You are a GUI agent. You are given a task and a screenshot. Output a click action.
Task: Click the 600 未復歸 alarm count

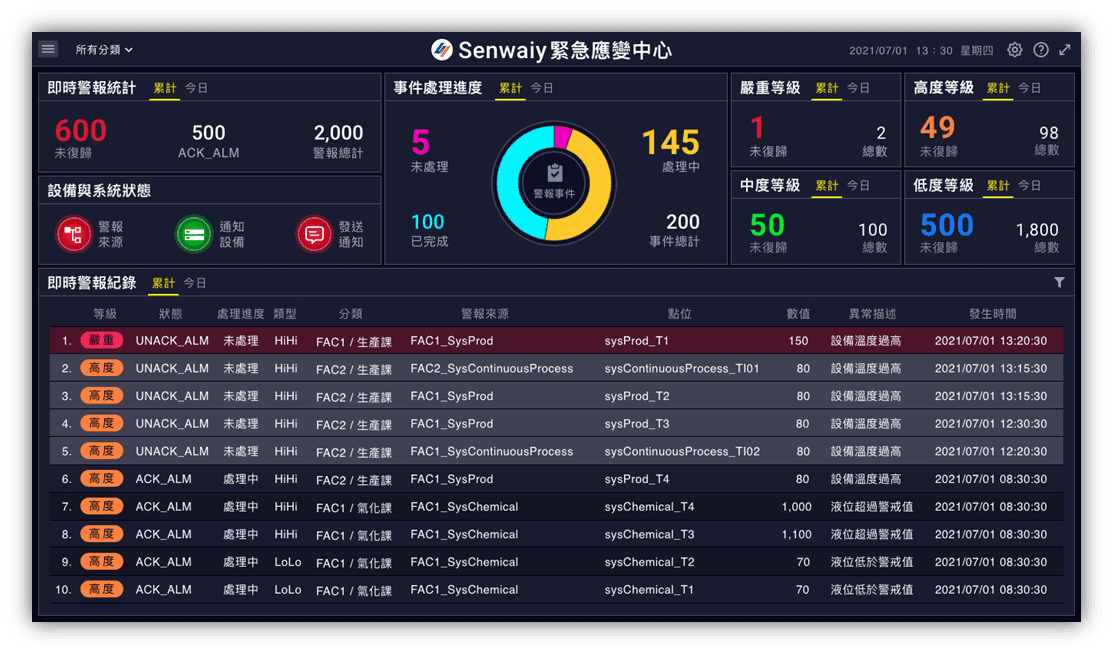point(80,131)
